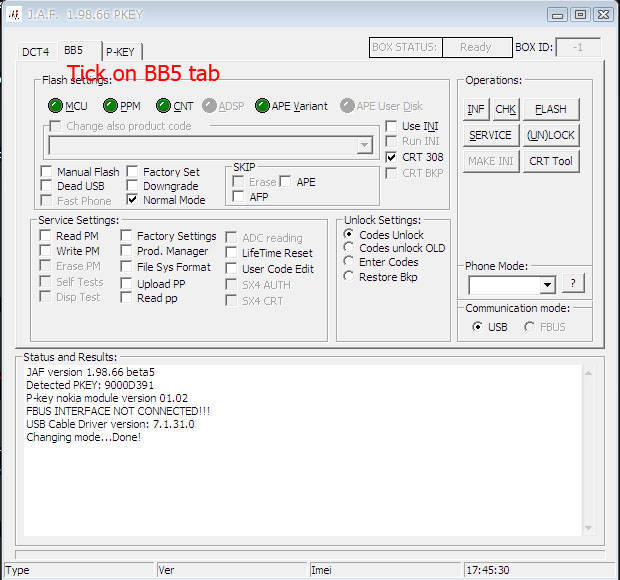Viewport: 620px width, 580px height.
Task: Enable the Dead USB checkbox
Action: tap(46, 185)
